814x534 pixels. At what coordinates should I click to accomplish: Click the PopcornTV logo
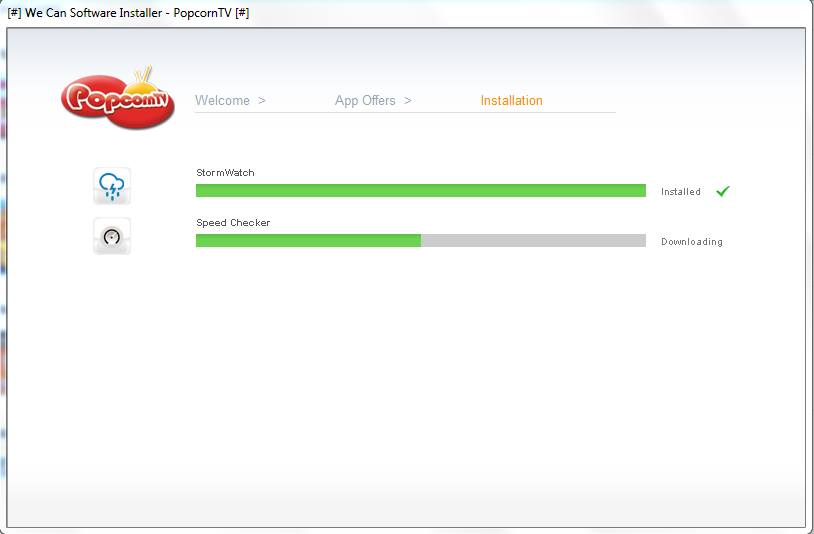tap(118, 98)
